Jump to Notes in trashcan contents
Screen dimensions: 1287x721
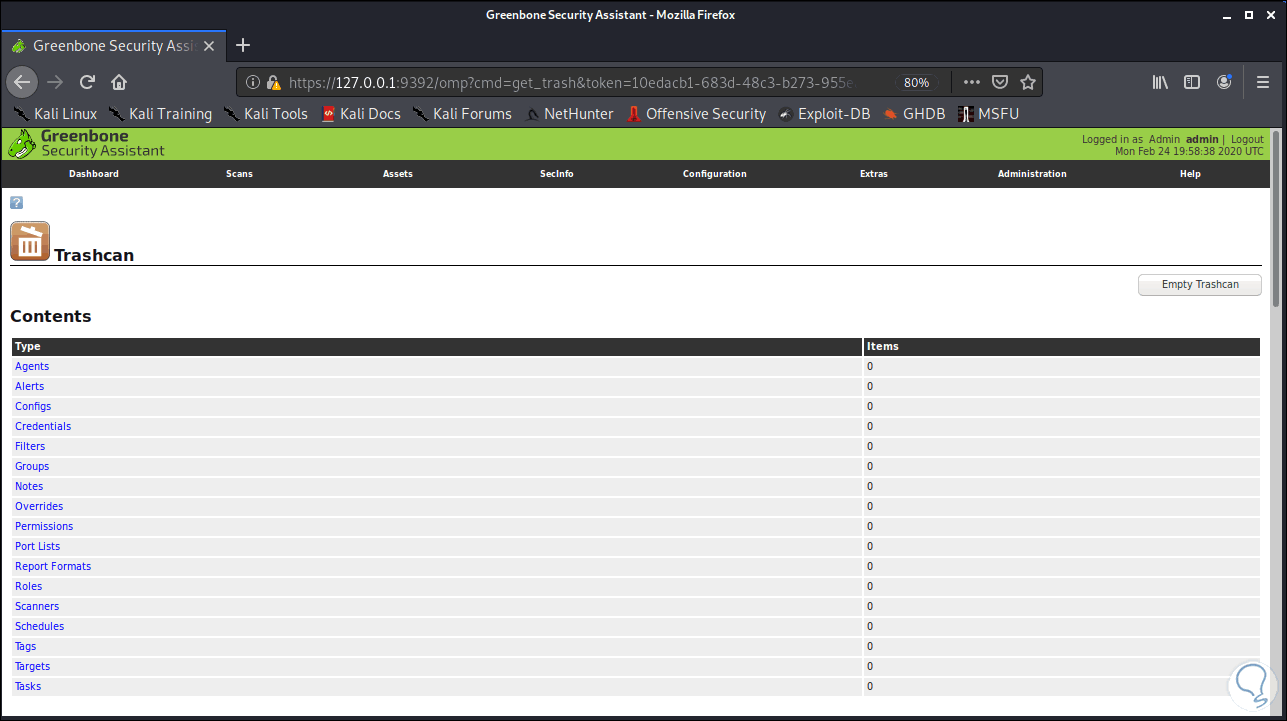click(x=29, y=486)
